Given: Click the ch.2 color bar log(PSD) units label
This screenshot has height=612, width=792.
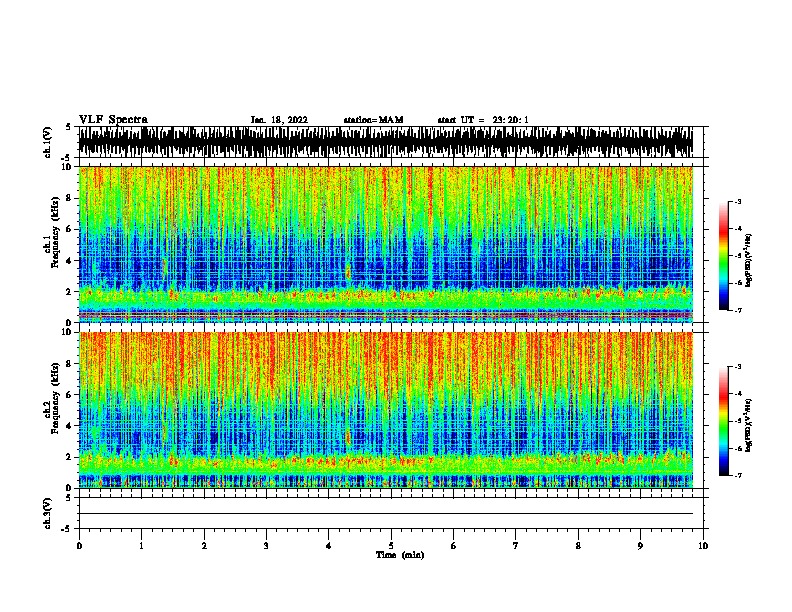Looking at the screenshot, I should tap(749, 425).
